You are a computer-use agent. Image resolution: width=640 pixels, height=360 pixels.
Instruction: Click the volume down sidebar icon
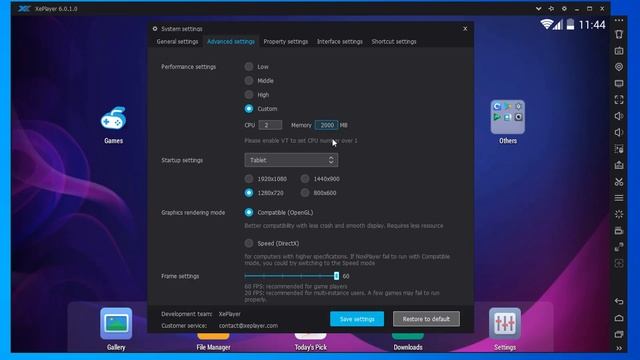click(x=619, y=132)
